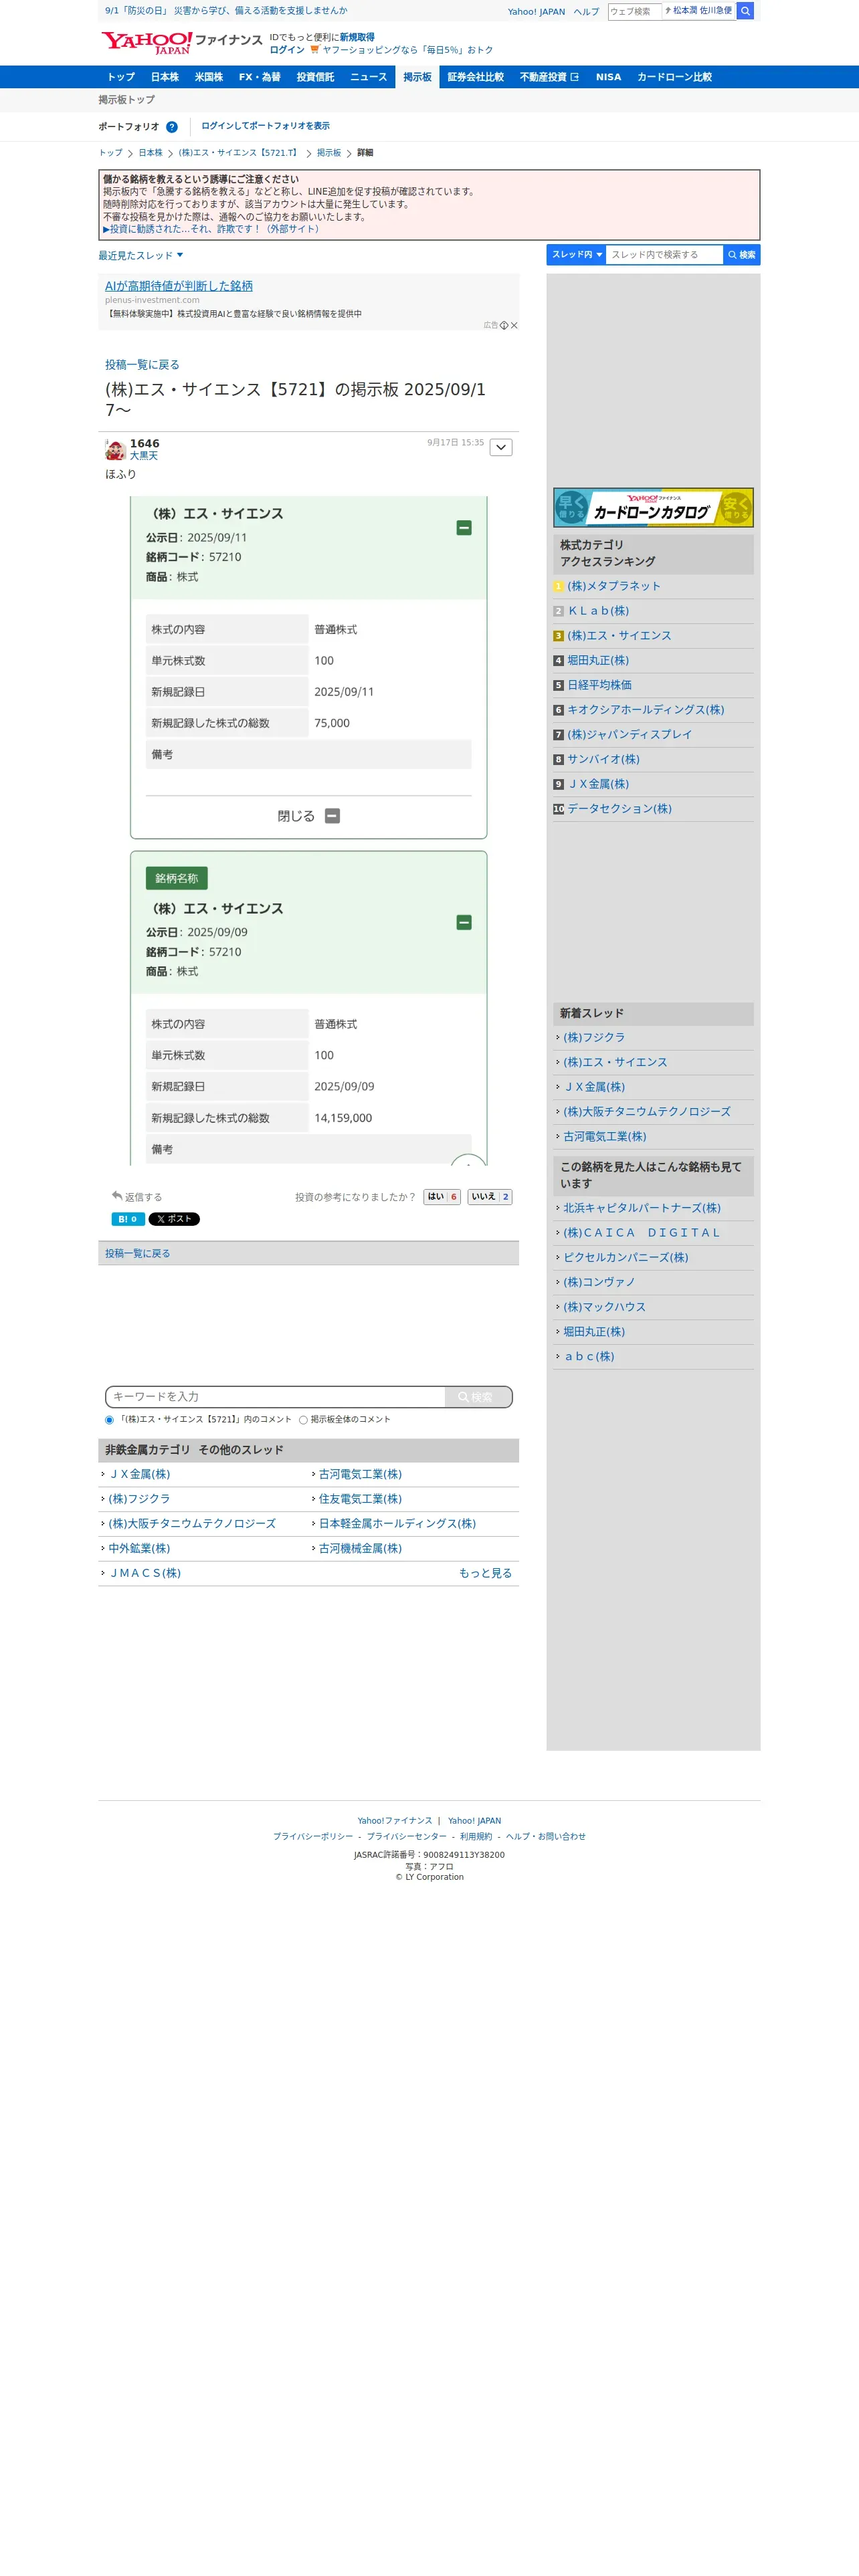Open new thread (株)フジクラ in sidebar
This screenshot has width=859, height=2576.
(594, 1038)
